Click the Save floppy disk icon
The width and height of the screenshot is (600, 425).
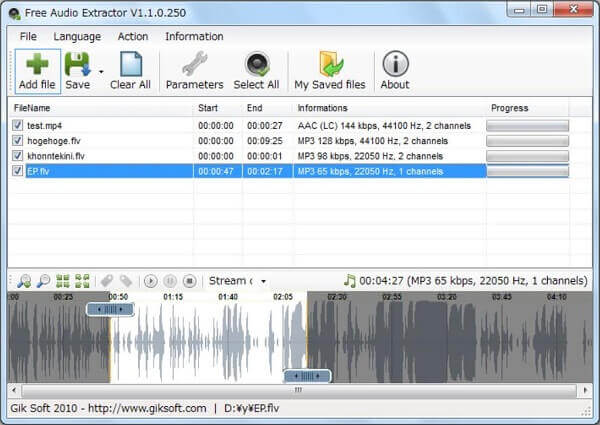pos(77,64)
